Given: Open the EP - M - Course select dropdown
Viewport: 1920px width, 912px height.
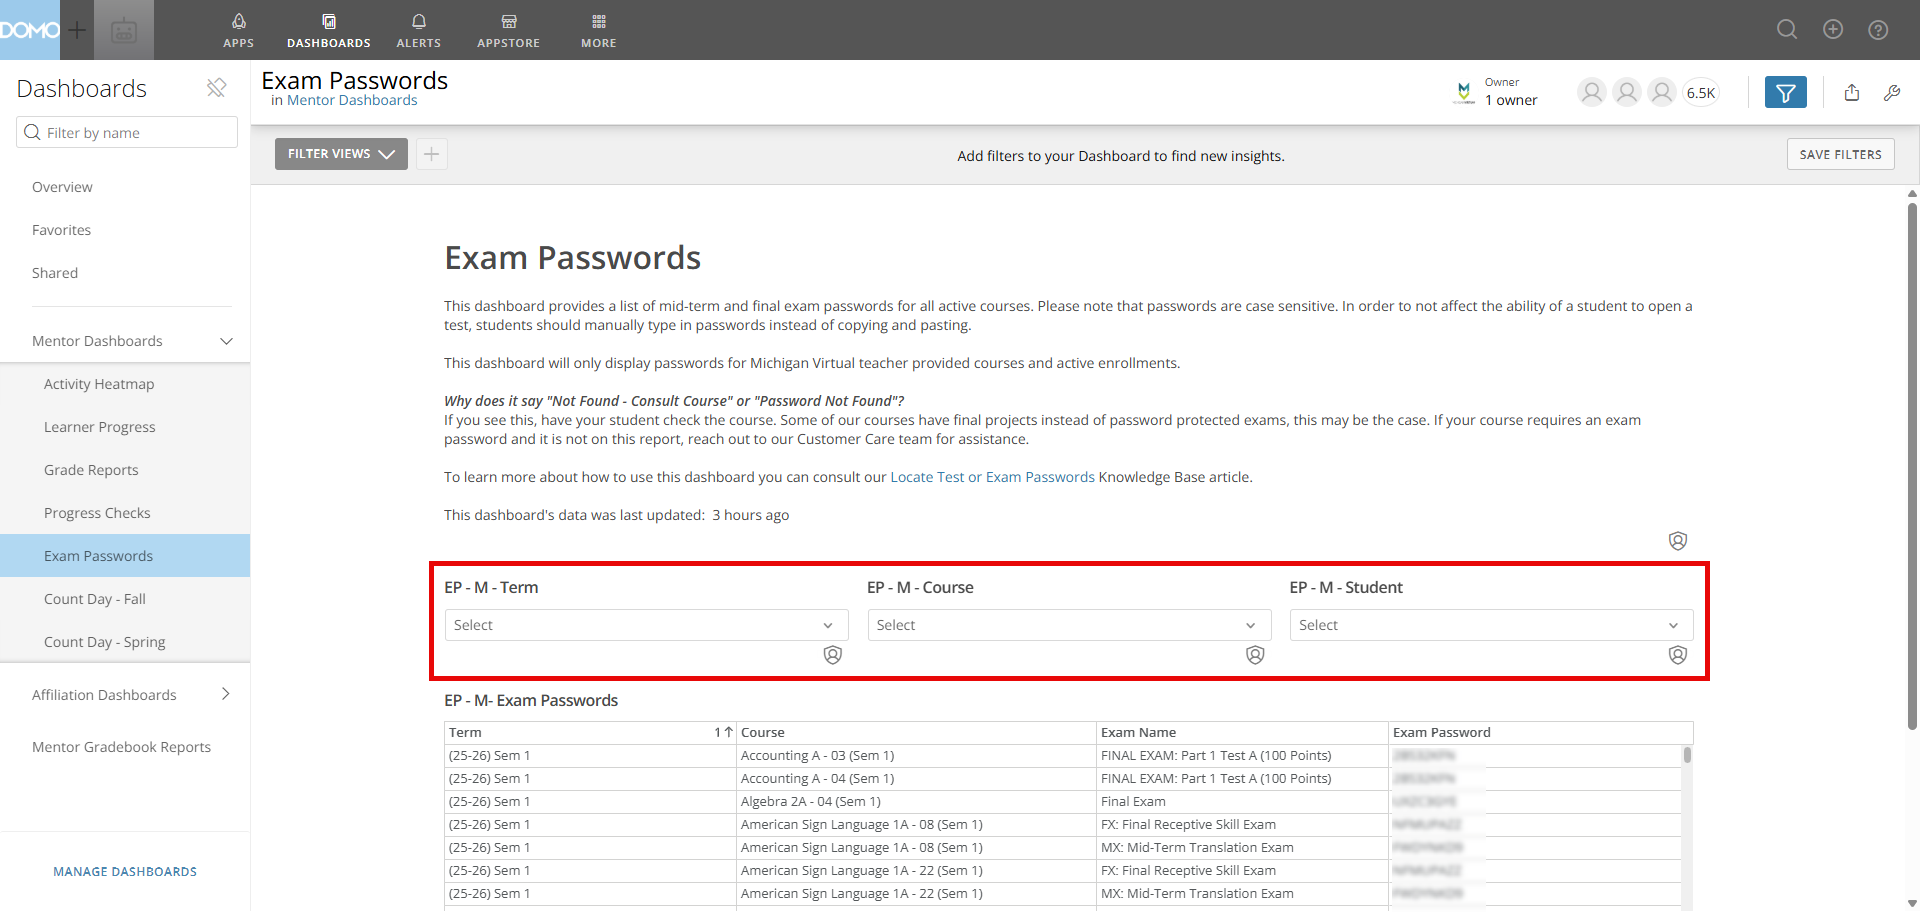Looking at the screenshot, I should coord(1069,625).
